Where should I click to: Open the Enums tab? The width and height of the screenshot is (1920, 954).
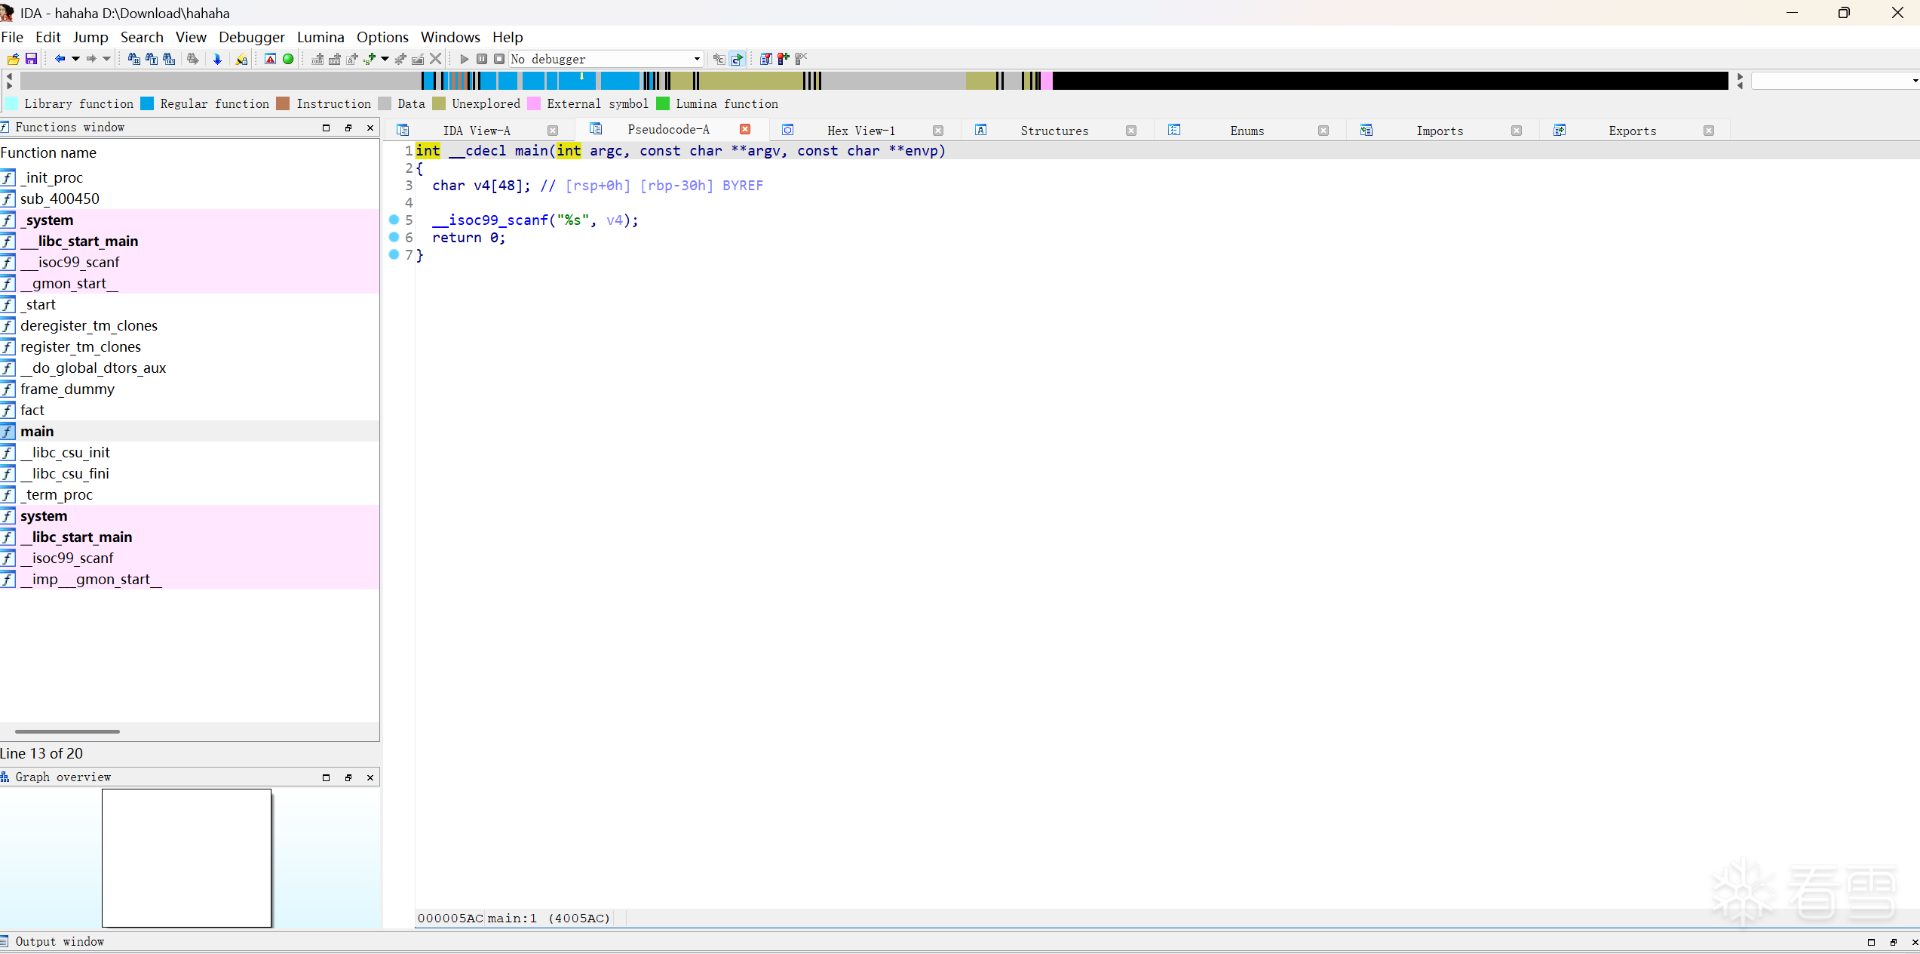click(x=1247, y=131)
